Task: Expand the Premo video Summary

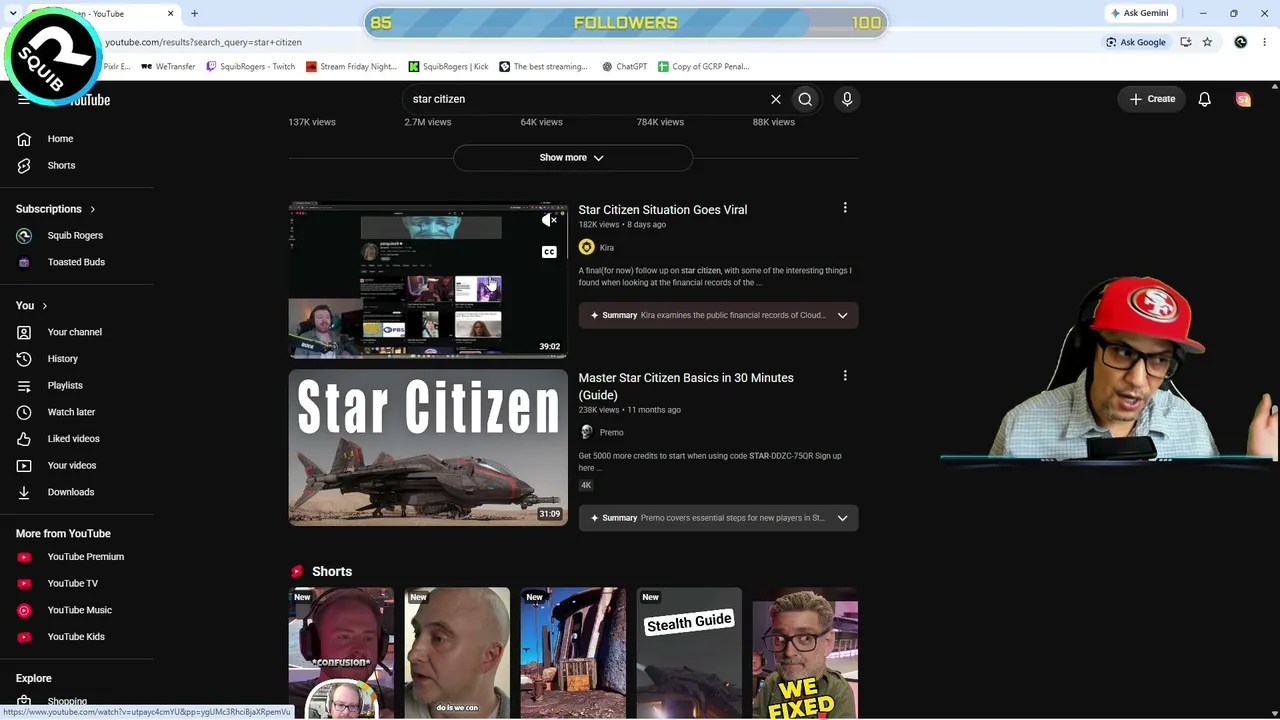Action: [x=718, y=518]
